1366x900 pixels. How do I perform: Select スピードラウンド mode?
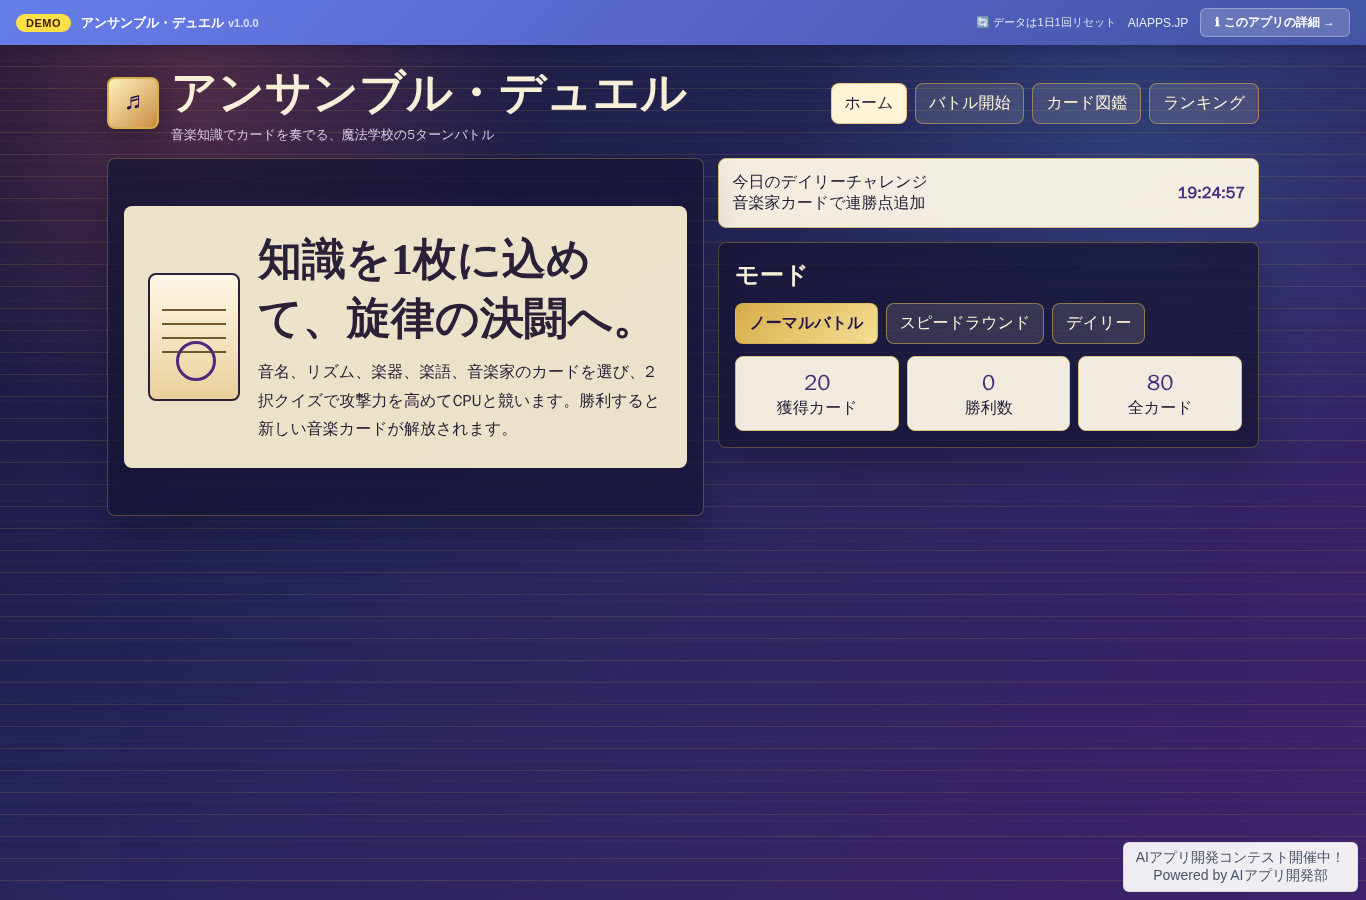click(x=965, y=323)
